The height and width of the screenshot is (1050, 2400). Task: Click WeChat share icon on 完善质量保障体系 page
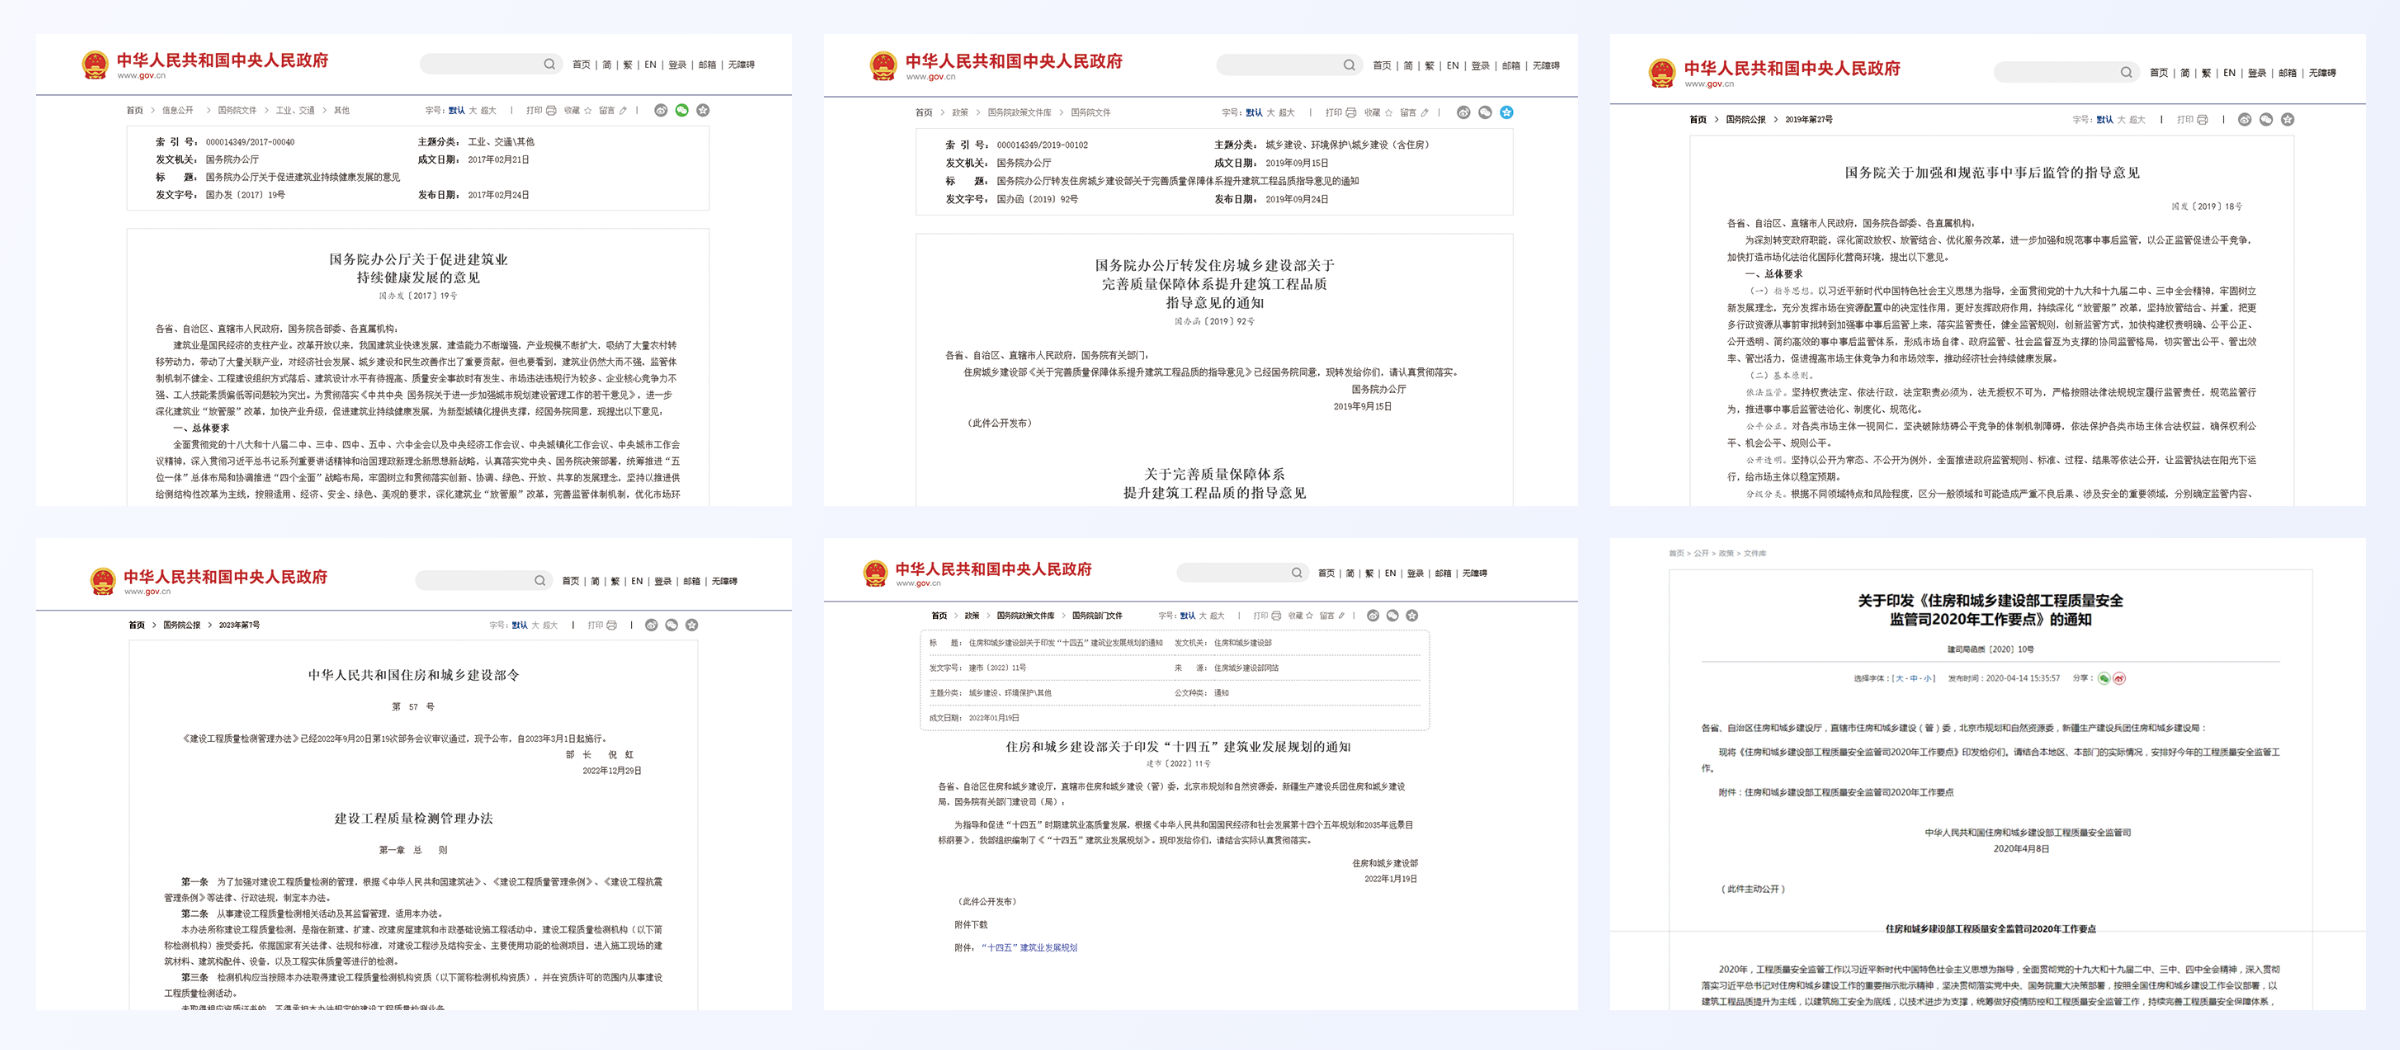pos(1485,112)
